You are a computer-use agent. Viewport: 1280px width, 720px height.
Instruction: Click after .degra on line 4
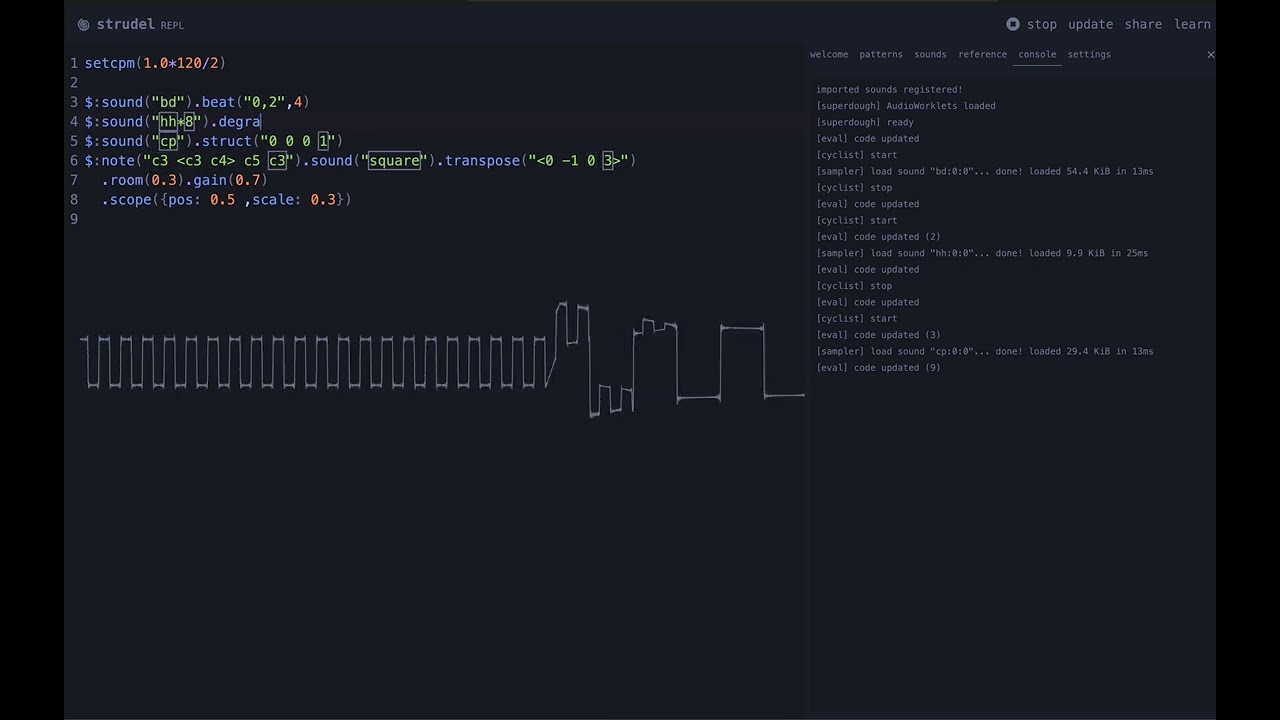(261, 122)
